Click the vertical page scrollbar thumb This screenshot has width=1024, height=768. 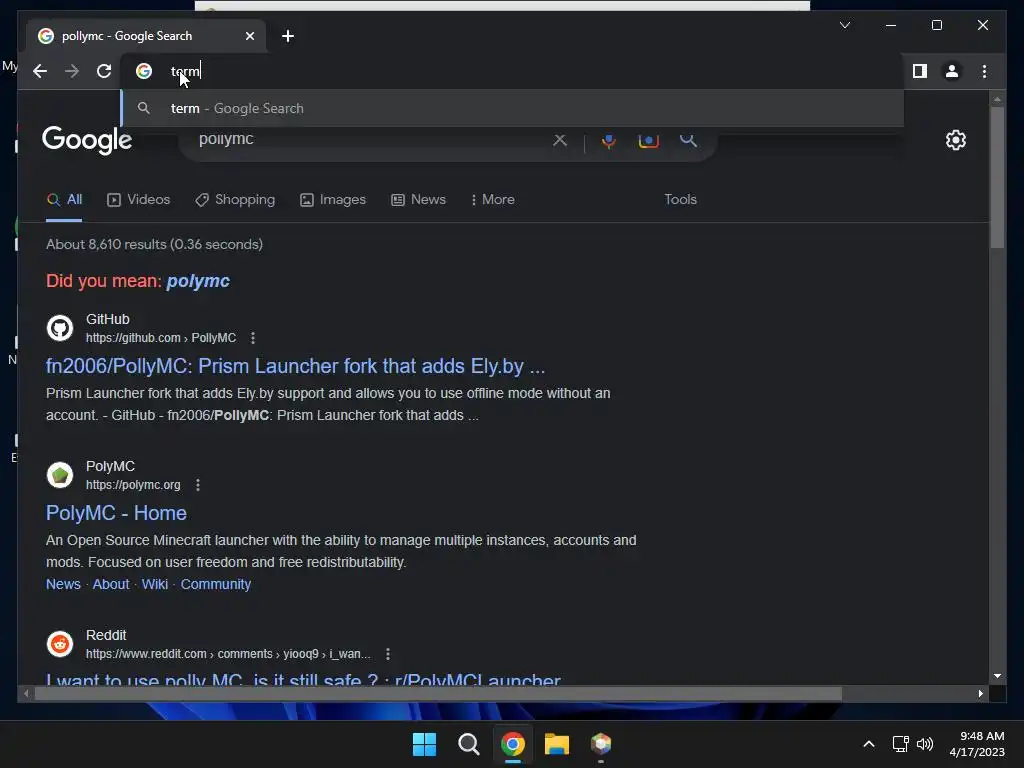(997, 176)
